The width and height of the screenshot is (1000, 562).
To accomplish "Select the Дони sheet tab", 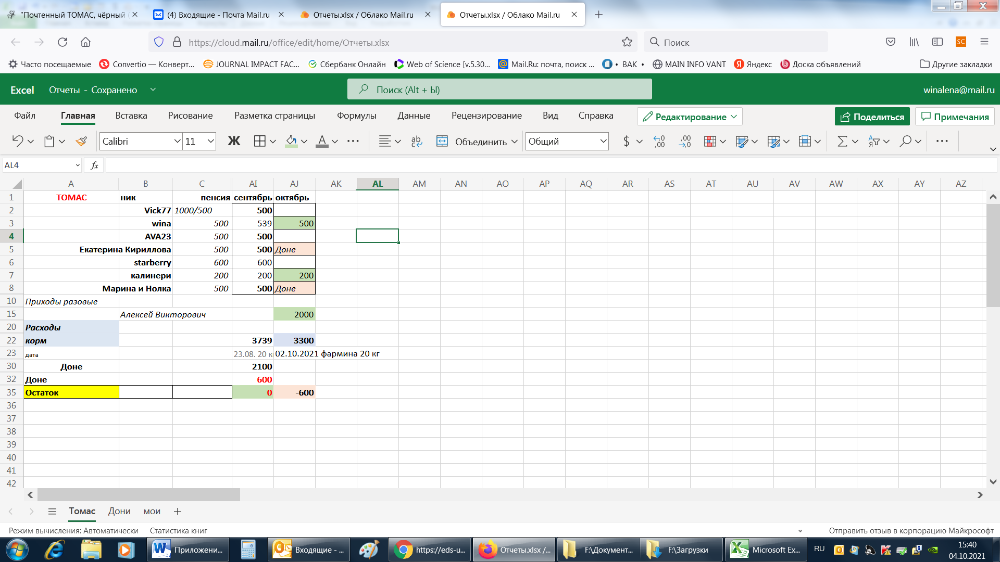I will 120,511.
